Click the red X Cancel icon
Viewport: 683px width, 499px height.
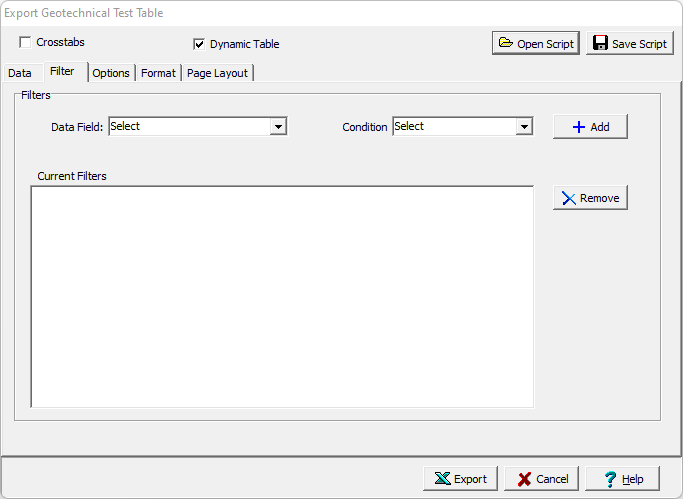click(x=524, y=479)
